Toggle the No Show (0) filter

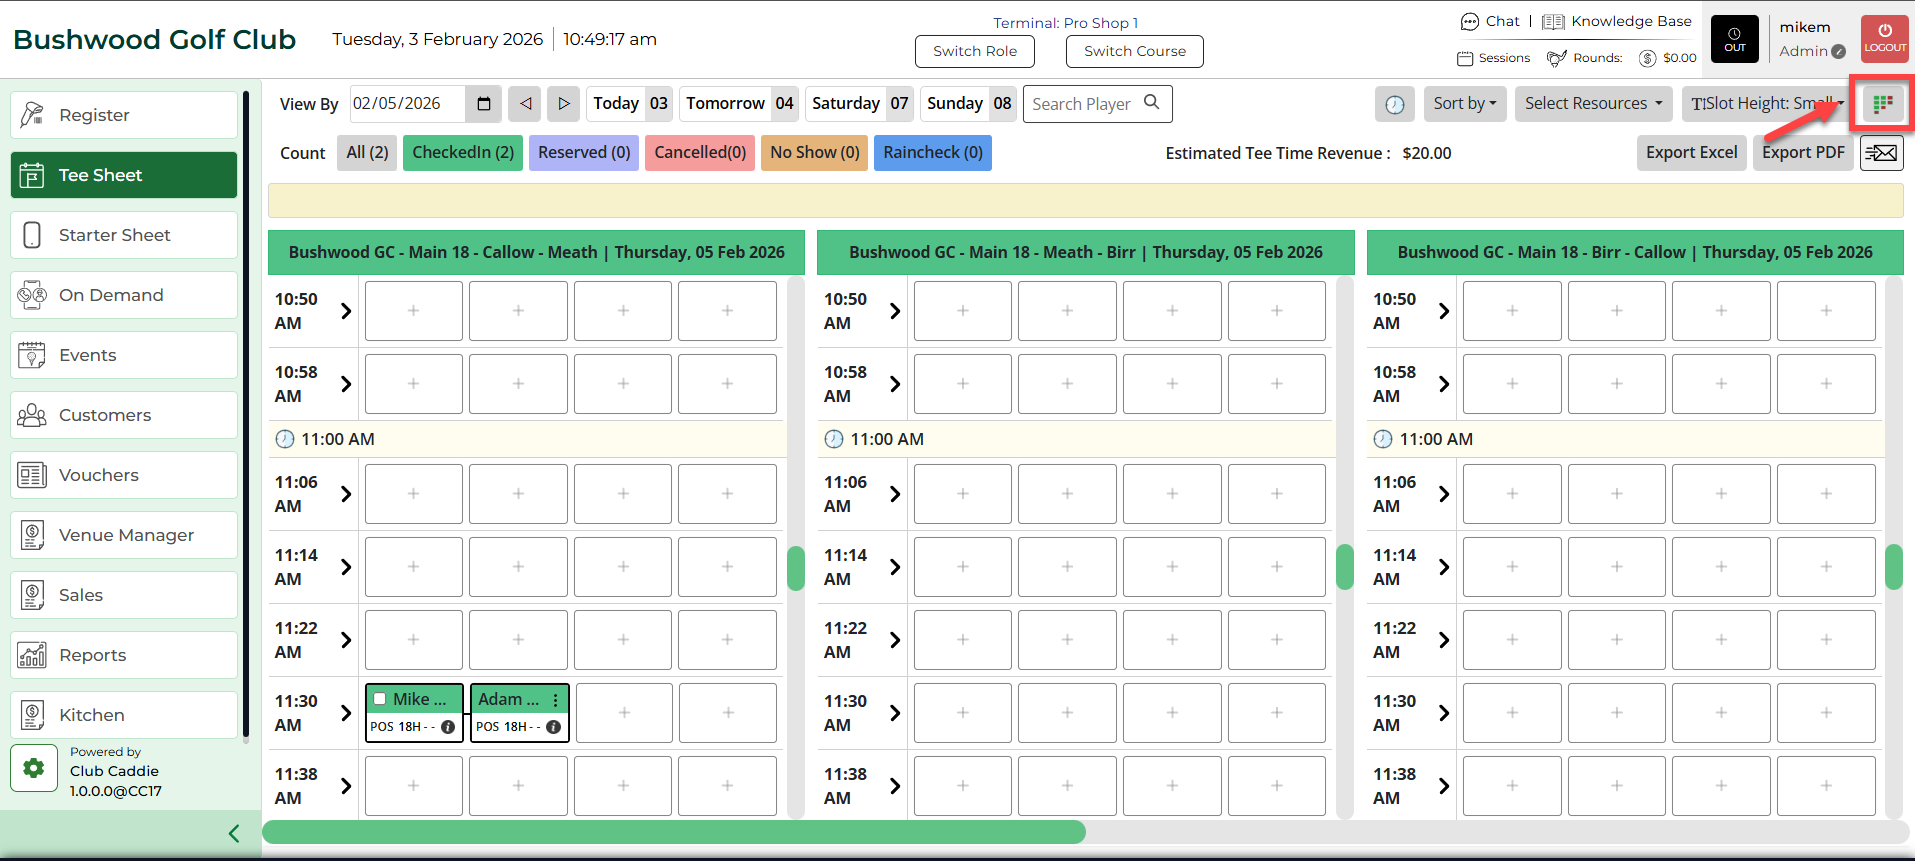coord(814,153)
